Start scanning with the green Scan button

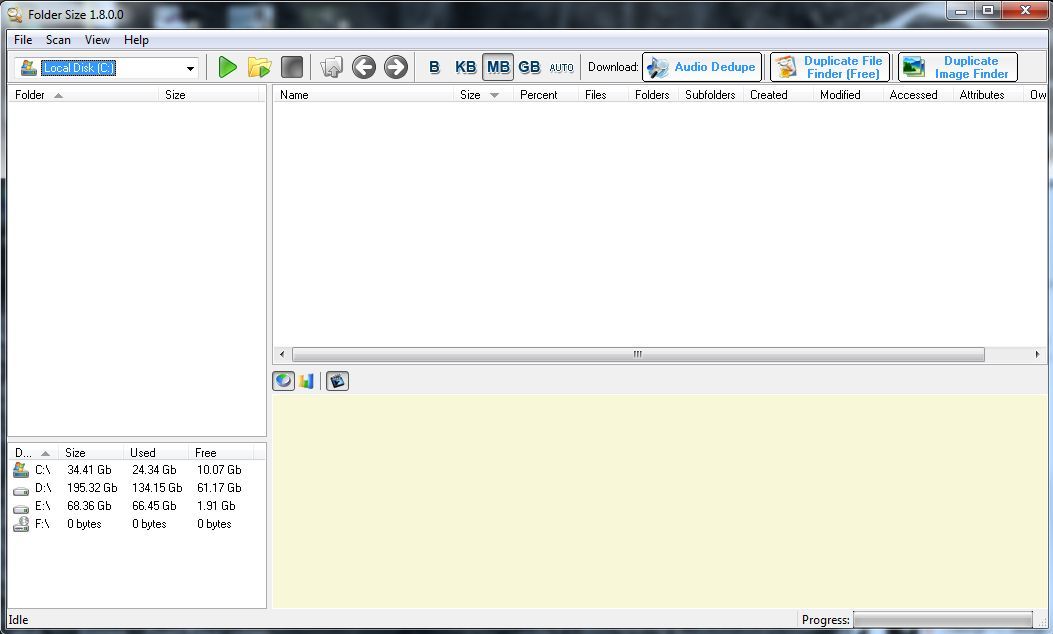(227, 67)
